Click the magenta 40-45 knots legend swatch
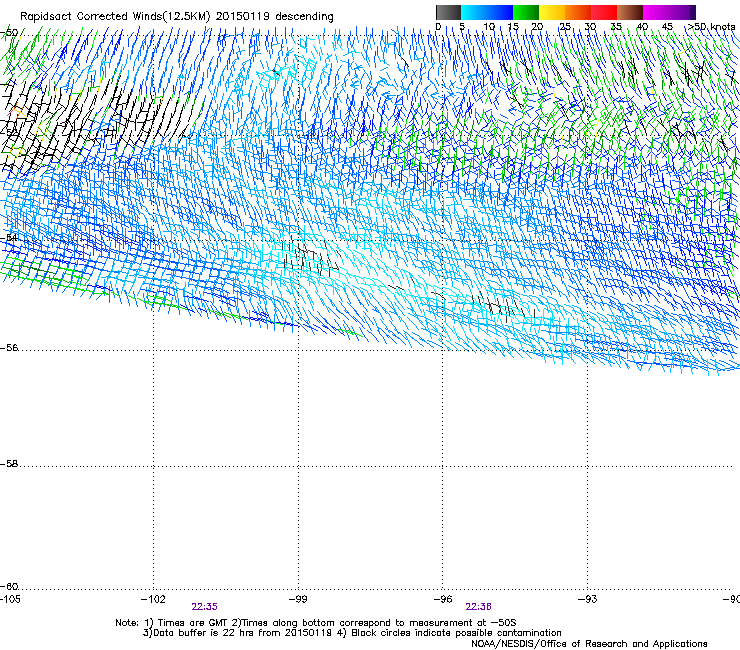The width and height of the screenshot is (740, 650). (x=656, y=12)
